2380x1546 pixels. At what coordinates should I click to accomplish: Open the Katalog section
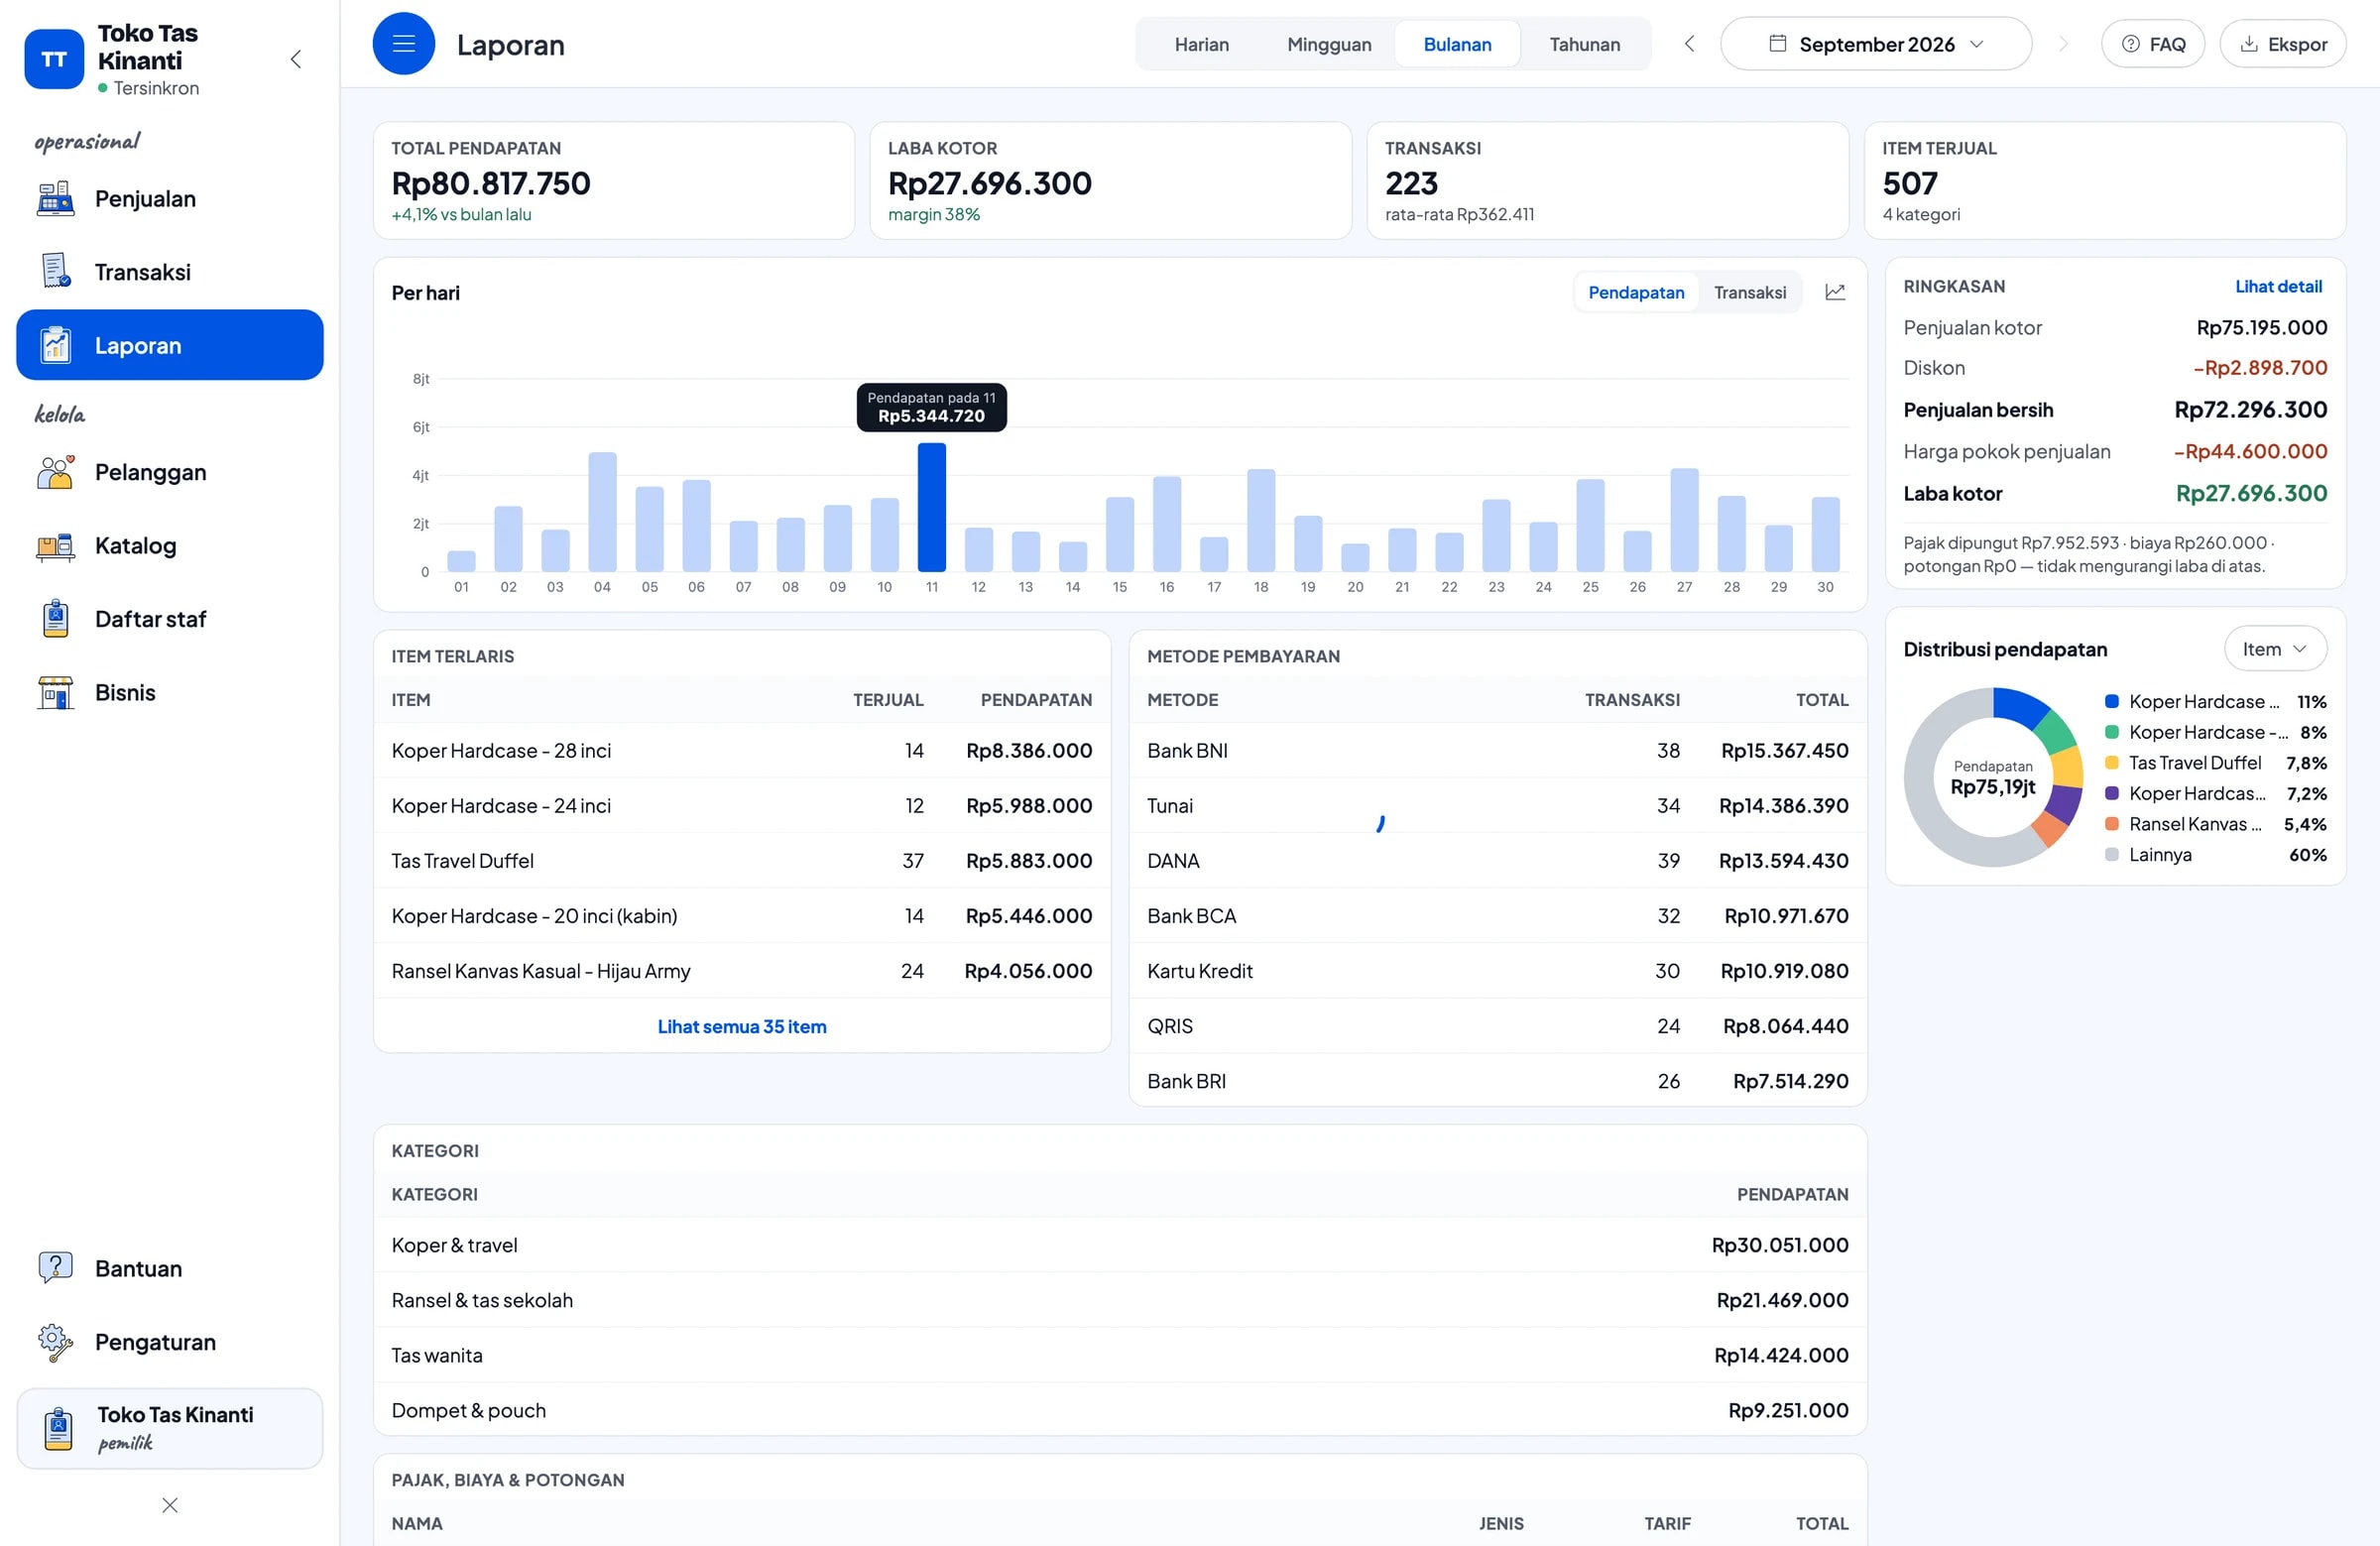(169, 546)
